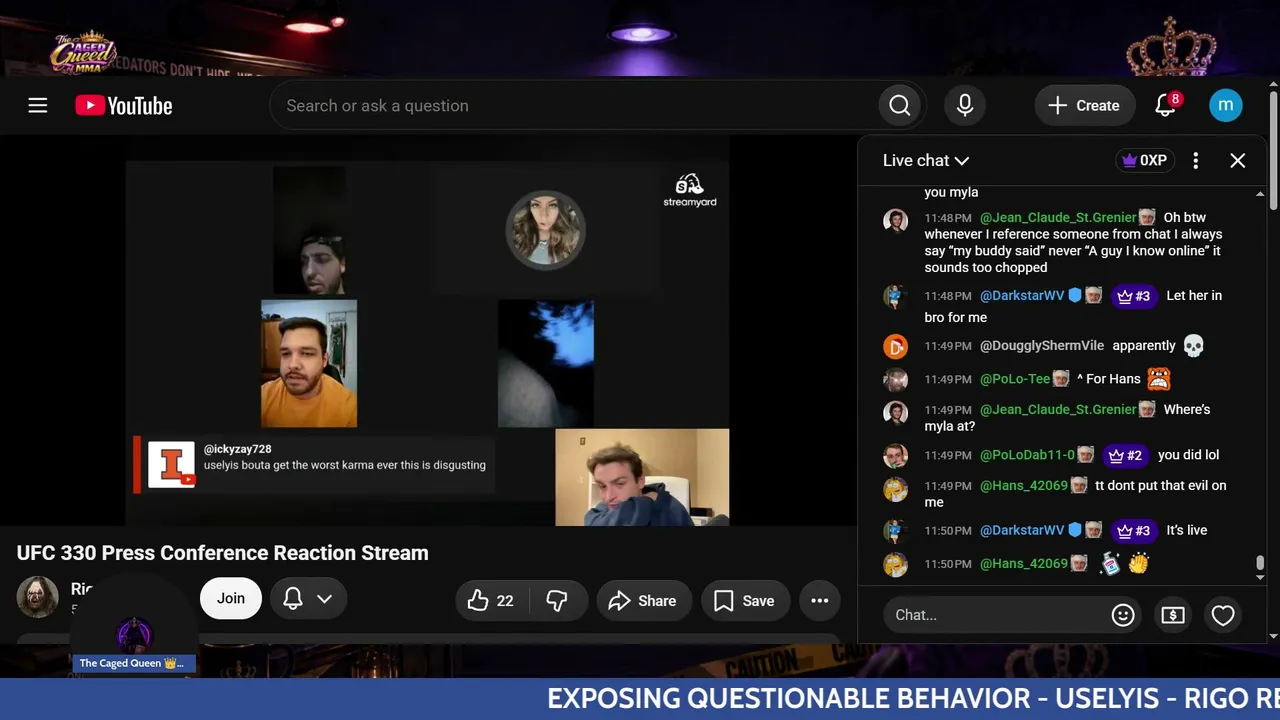Click the #2 crown rank badge
This screenshot has width=1280, height=720.
[x=1125, y=455]
